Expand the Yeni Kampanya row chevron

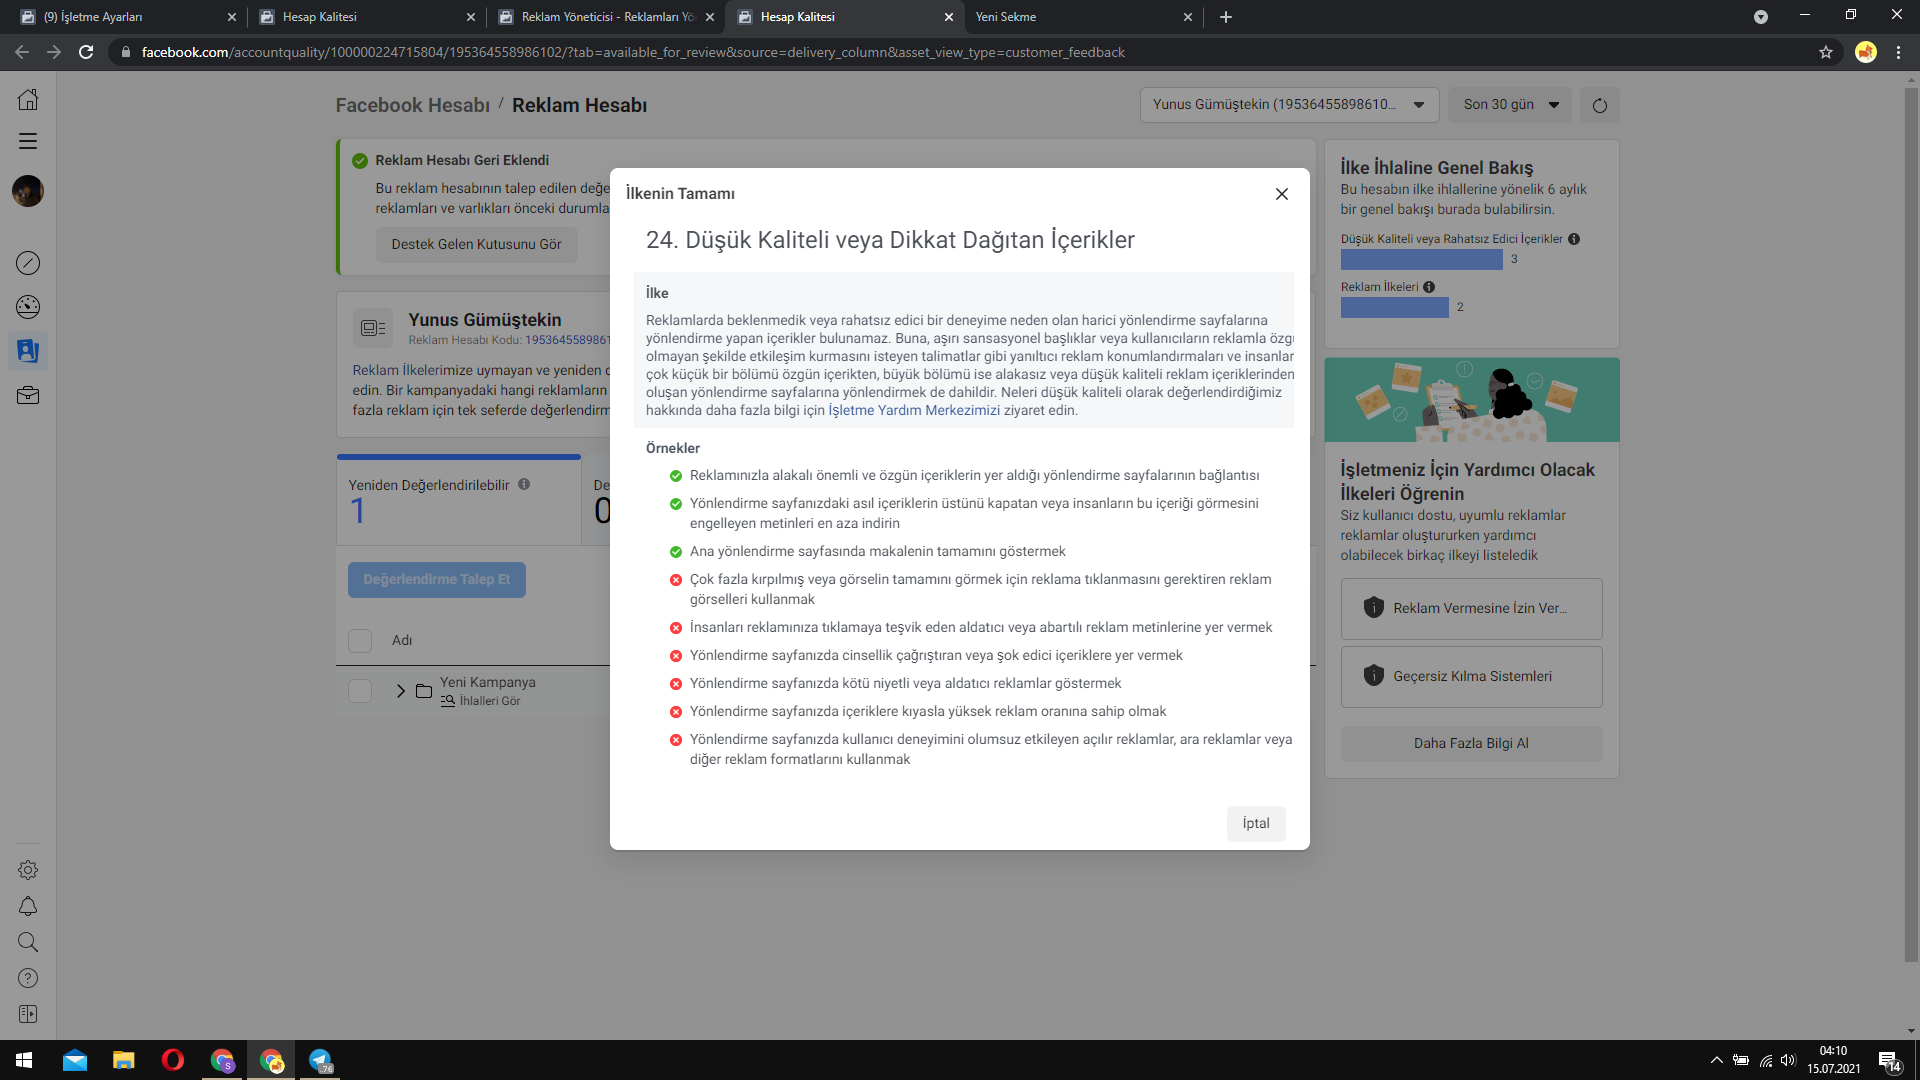401,691
